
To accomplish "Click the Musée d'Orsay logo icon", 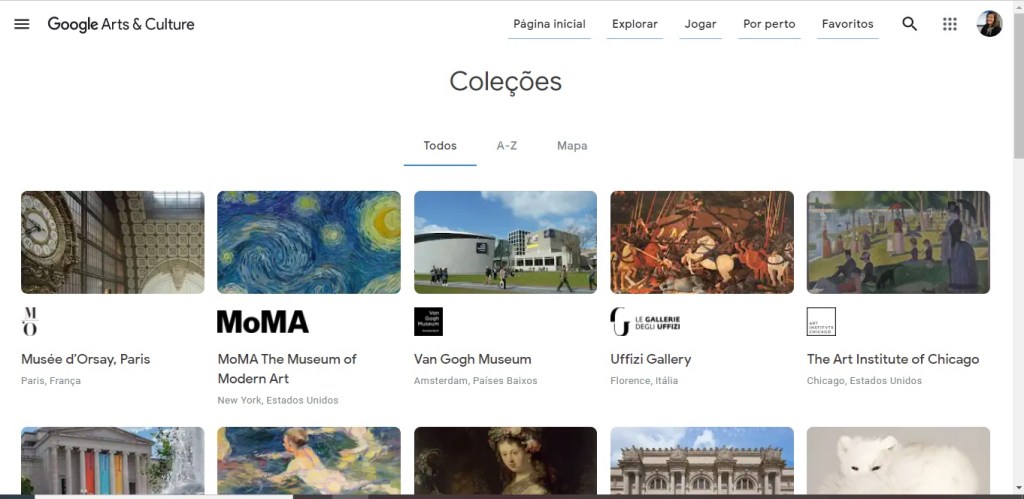I will (30, 321).
